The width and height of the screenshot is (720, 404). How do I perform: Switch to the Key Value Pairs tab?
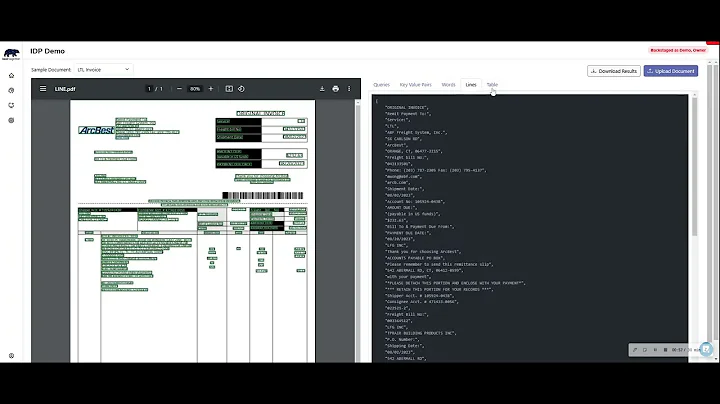[416, 84]
